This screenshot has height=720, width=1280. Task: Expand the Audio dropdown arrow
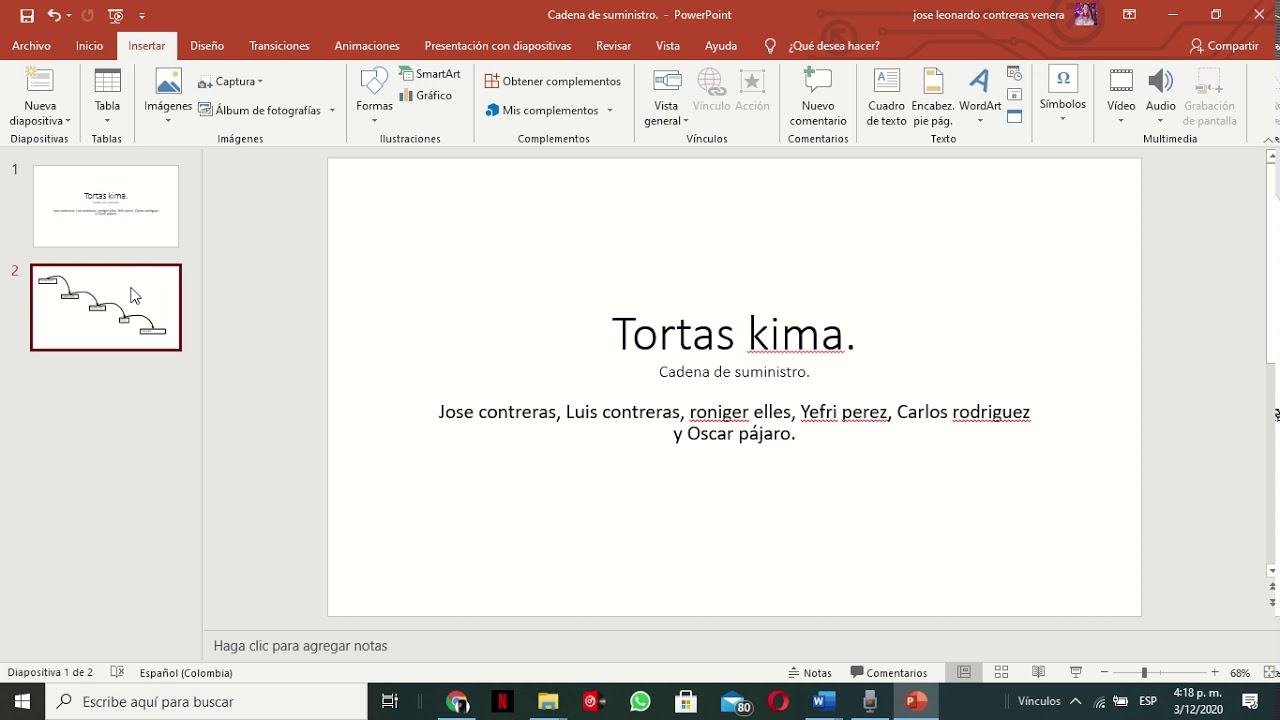[1160, 121]
